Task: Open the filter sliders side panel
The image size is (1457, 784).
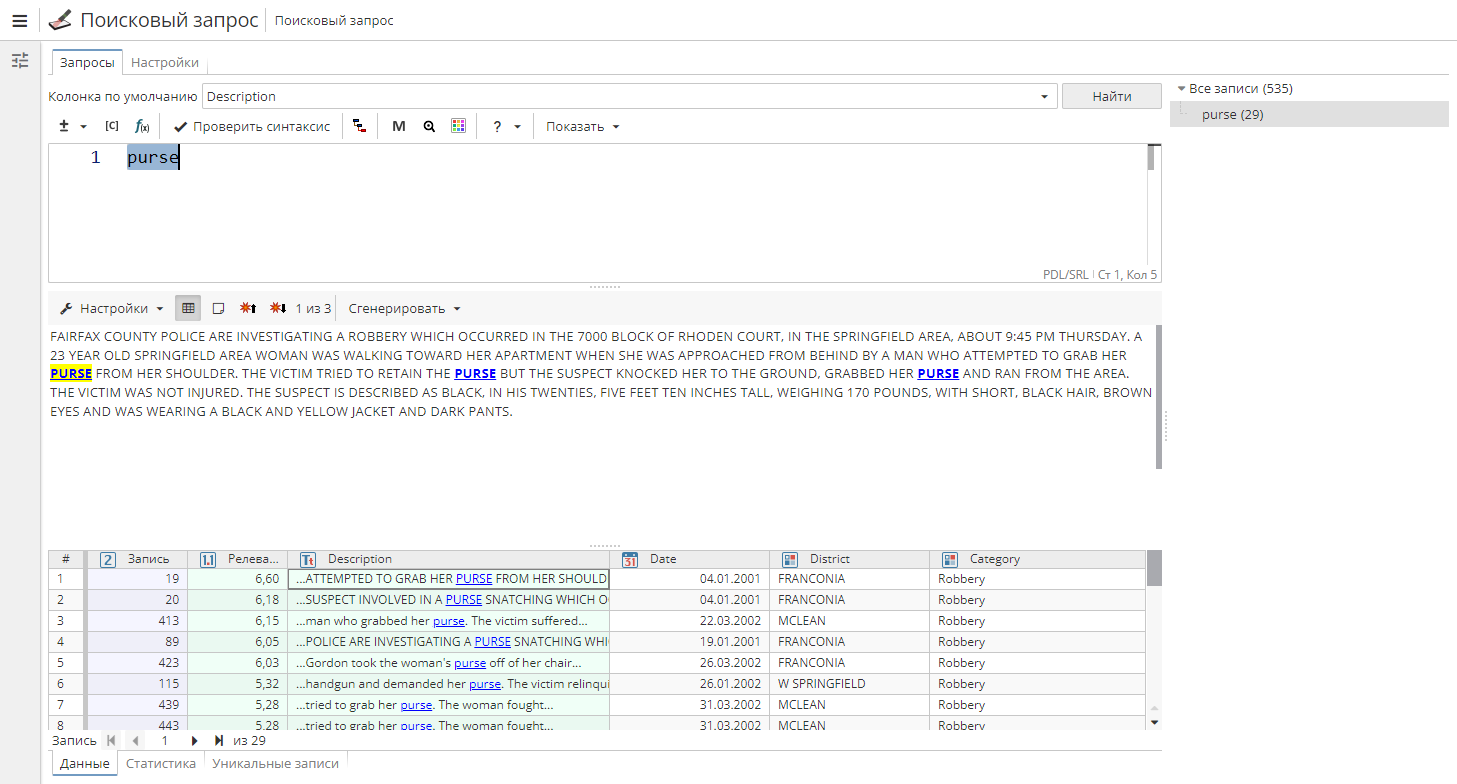Action: pyautogui.click(x=20, y=61)
